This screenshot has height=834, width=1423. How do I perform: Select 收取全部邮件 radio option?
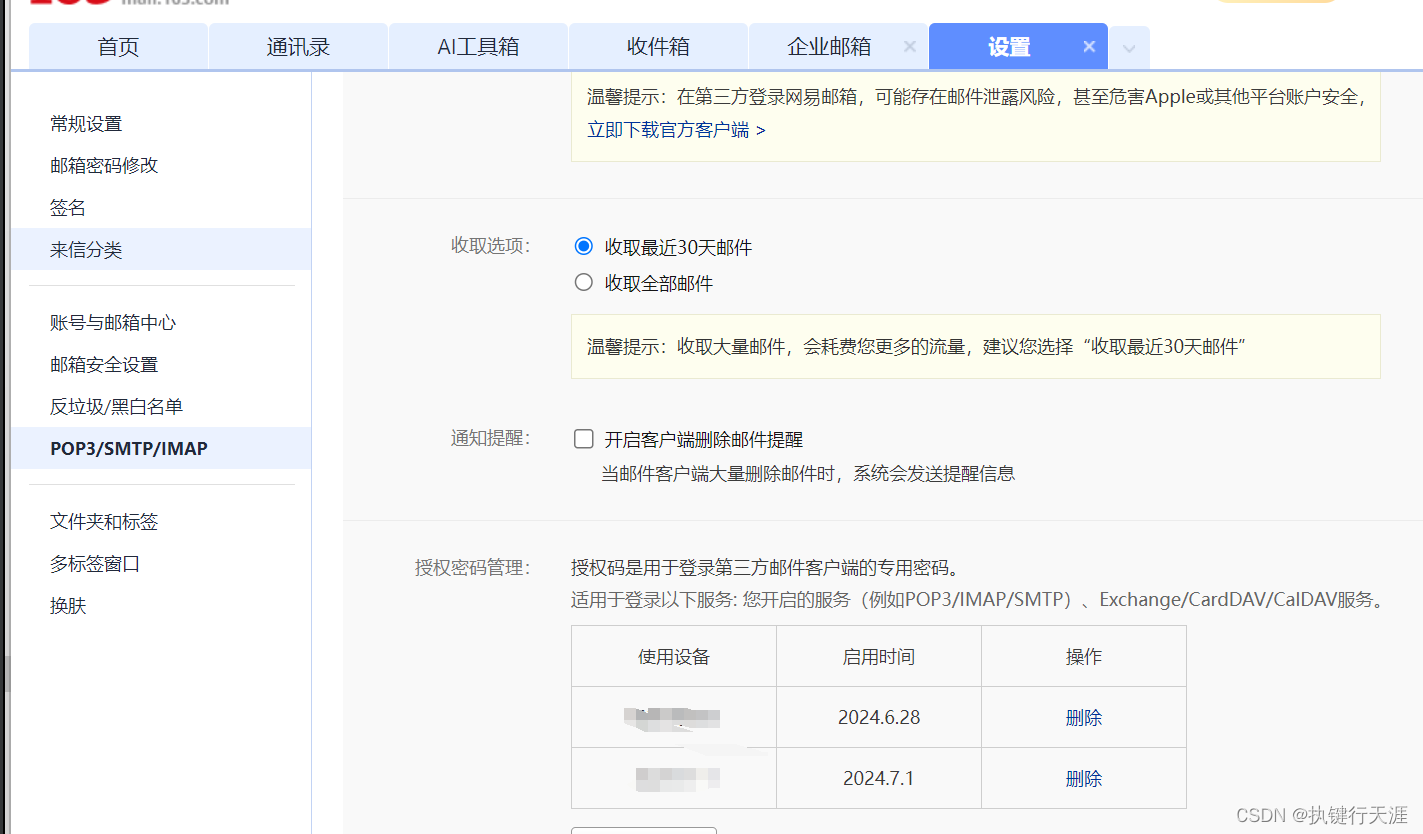(584, 283)
